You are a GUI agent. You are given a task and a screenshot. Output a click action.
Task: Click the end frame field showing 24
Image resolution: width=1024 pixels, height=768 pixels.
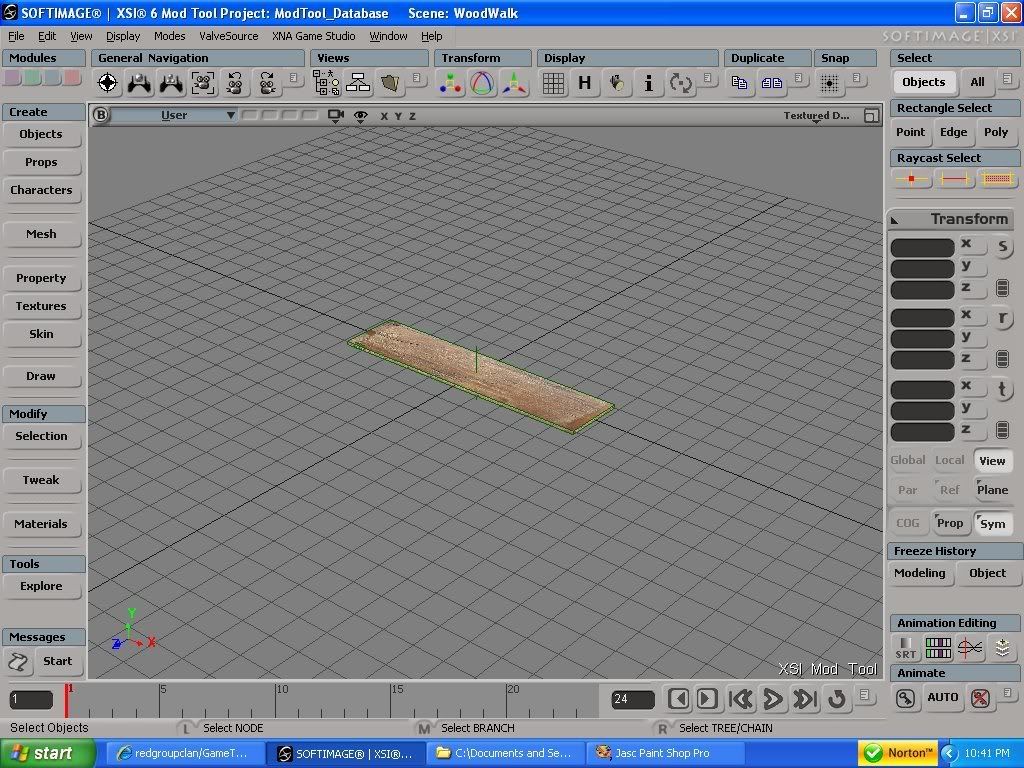tap(633, 699)
